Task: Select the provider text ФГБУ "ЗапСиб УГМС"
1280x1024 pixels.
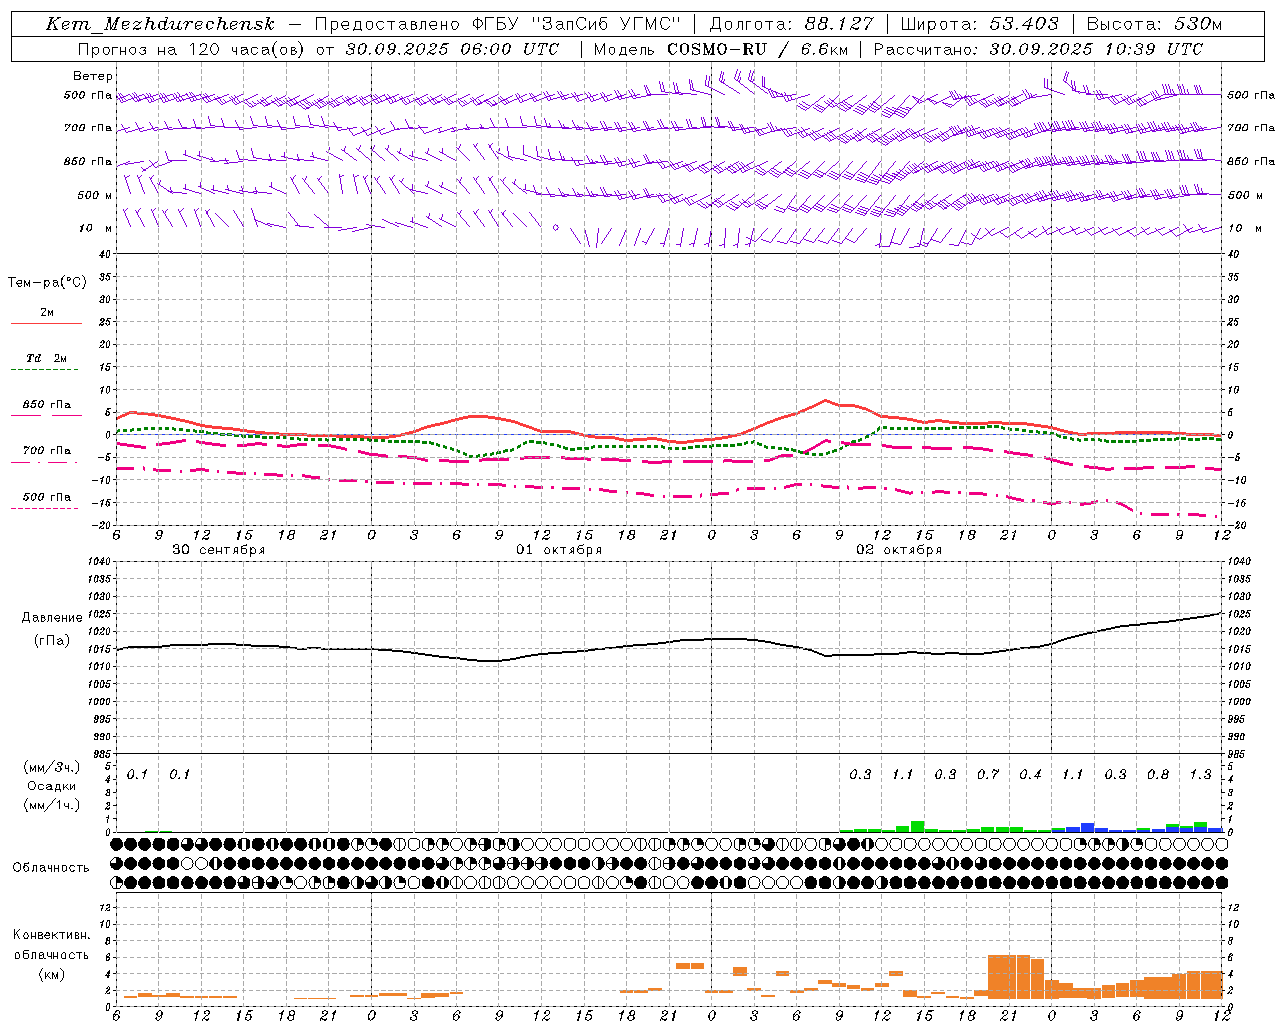Action: coord(576,24)
